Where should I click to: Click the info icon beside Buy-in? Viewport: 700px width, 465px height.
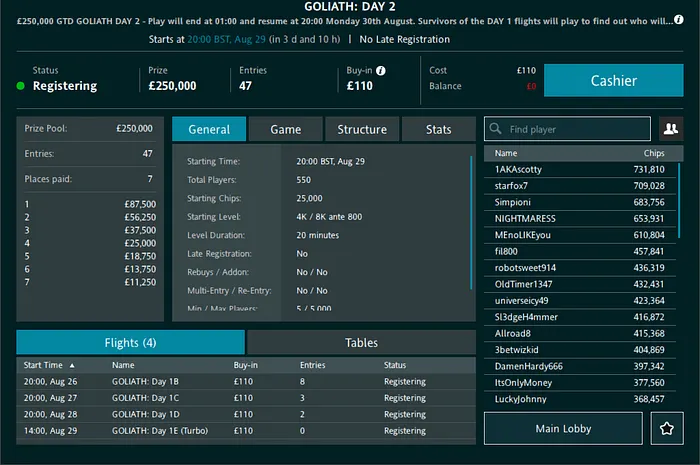[381, 71]
